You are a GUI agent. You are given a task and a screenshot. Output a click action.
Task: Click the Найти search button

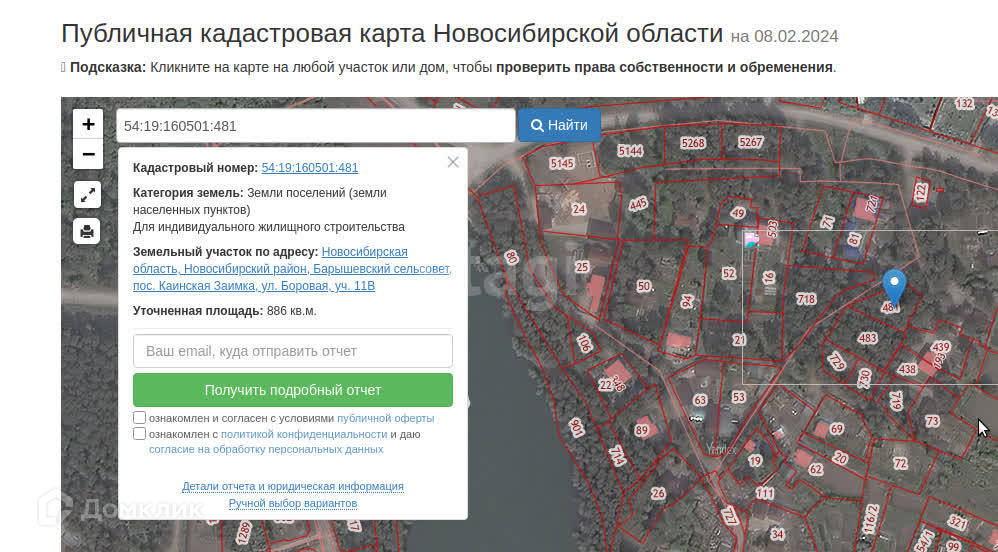[559, 125]
